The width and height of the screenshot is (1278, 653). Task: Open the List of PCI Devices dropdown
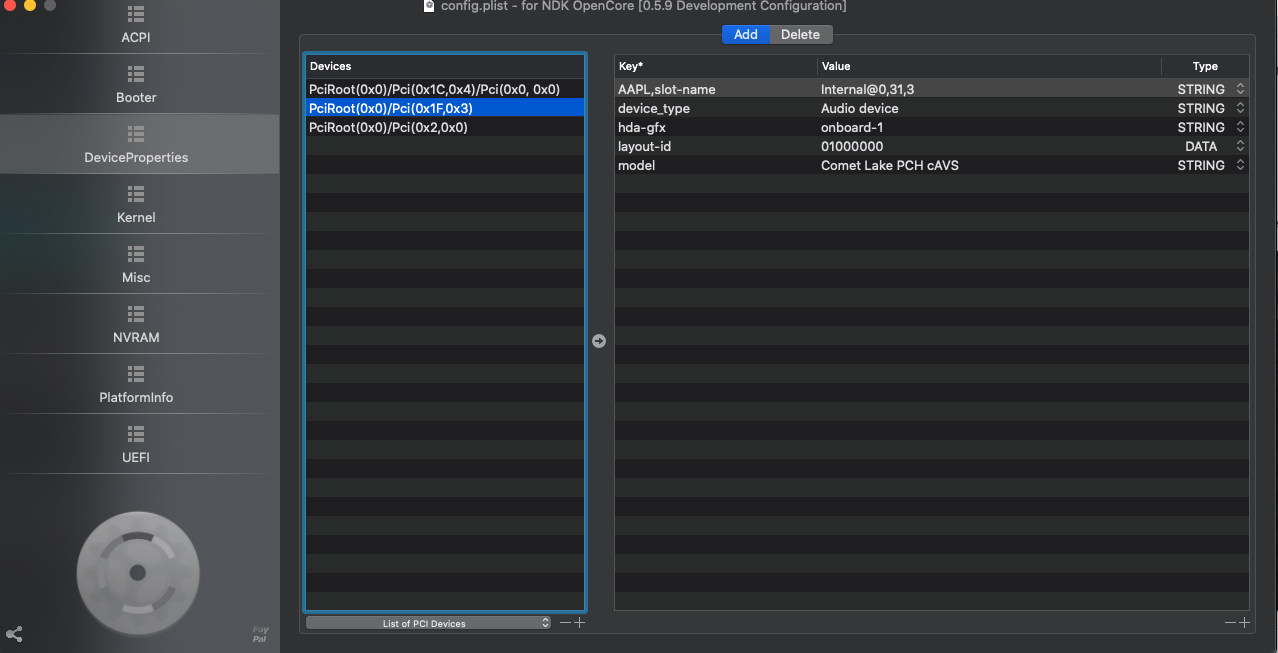tap(428, 623)
